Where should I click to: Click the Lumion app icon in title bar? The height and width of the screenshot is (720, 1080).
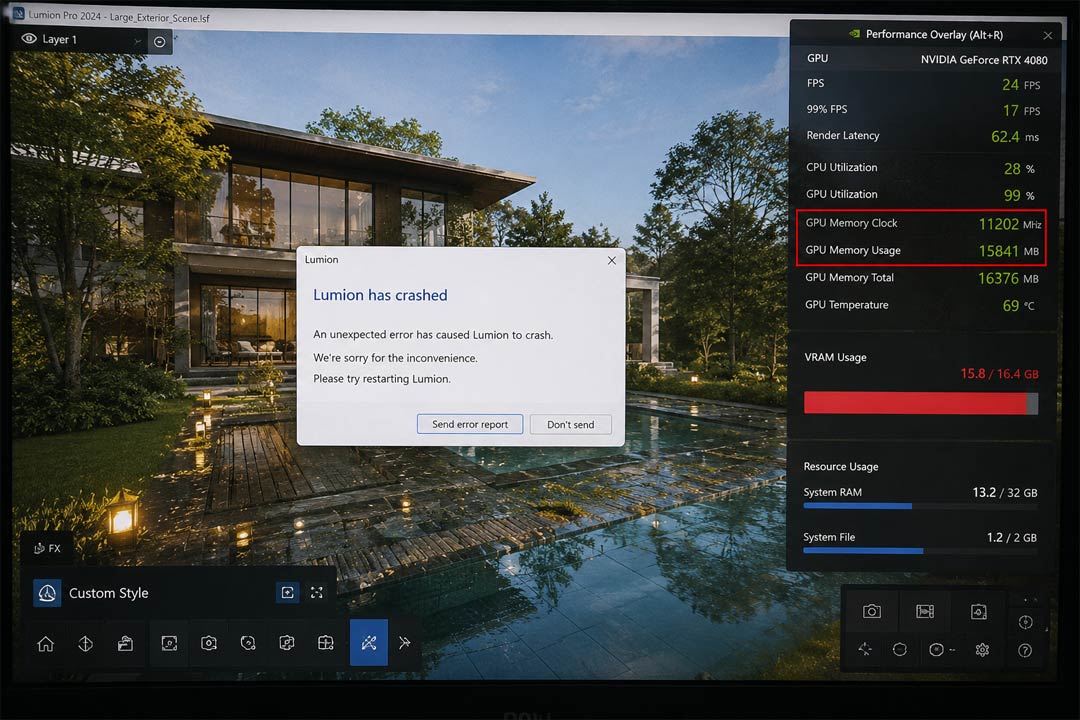tap(18, 14)
